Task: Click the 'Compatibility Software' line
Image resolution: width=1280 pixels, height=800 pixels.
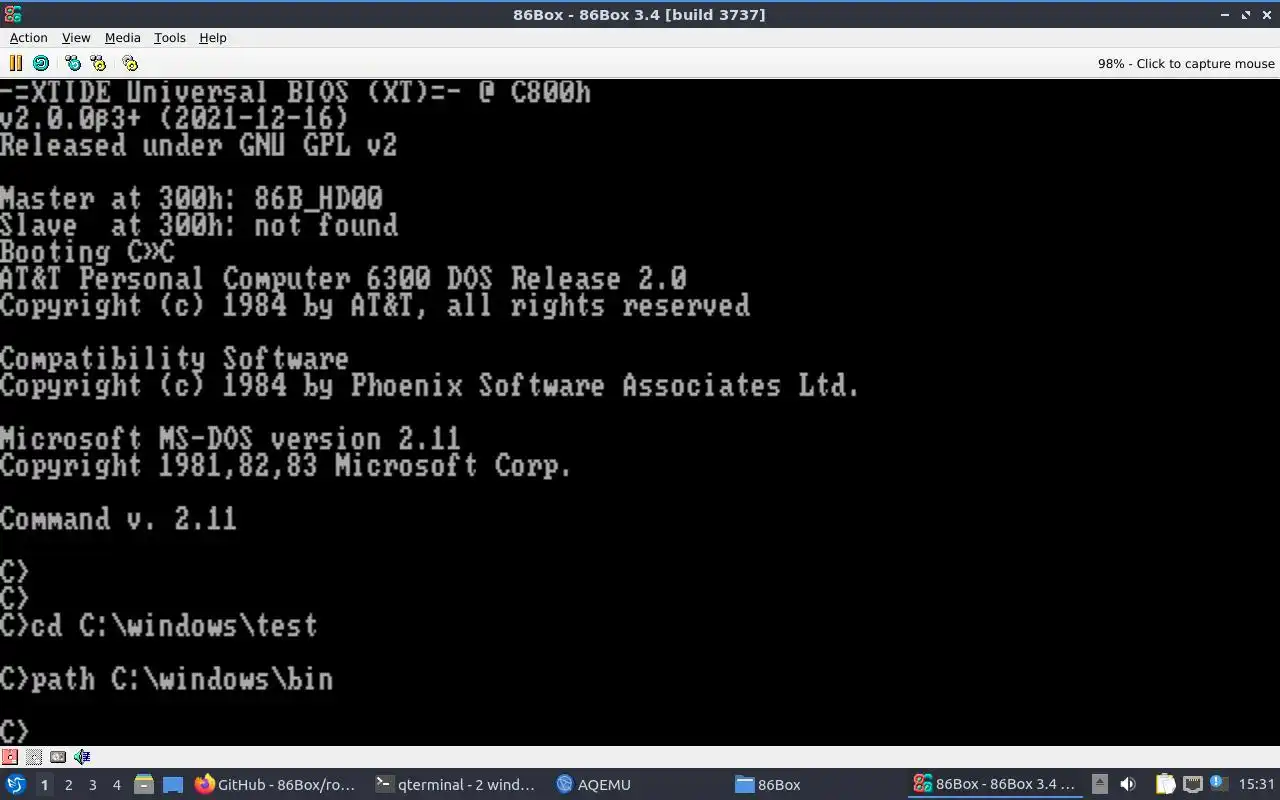Action: [174, 359]
